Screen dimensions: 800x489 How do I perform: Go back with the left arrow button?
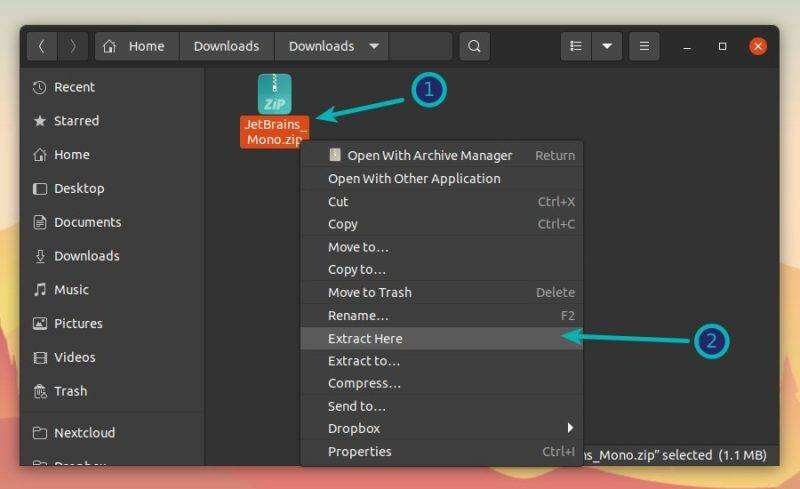(x=42, y=46)
